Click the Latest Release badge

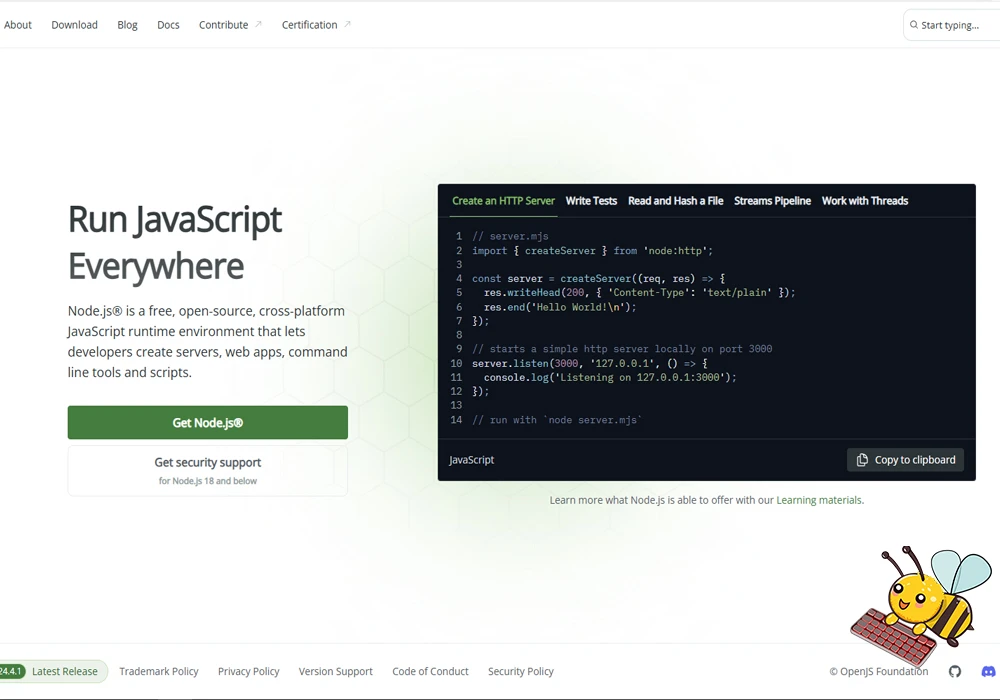tap(52, 671)
